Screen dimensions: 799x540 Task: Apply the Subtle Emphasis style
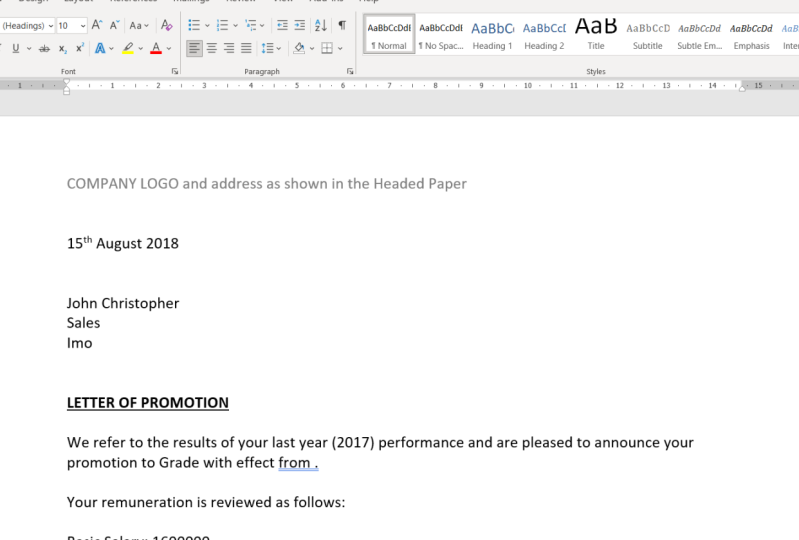(700, 34)
